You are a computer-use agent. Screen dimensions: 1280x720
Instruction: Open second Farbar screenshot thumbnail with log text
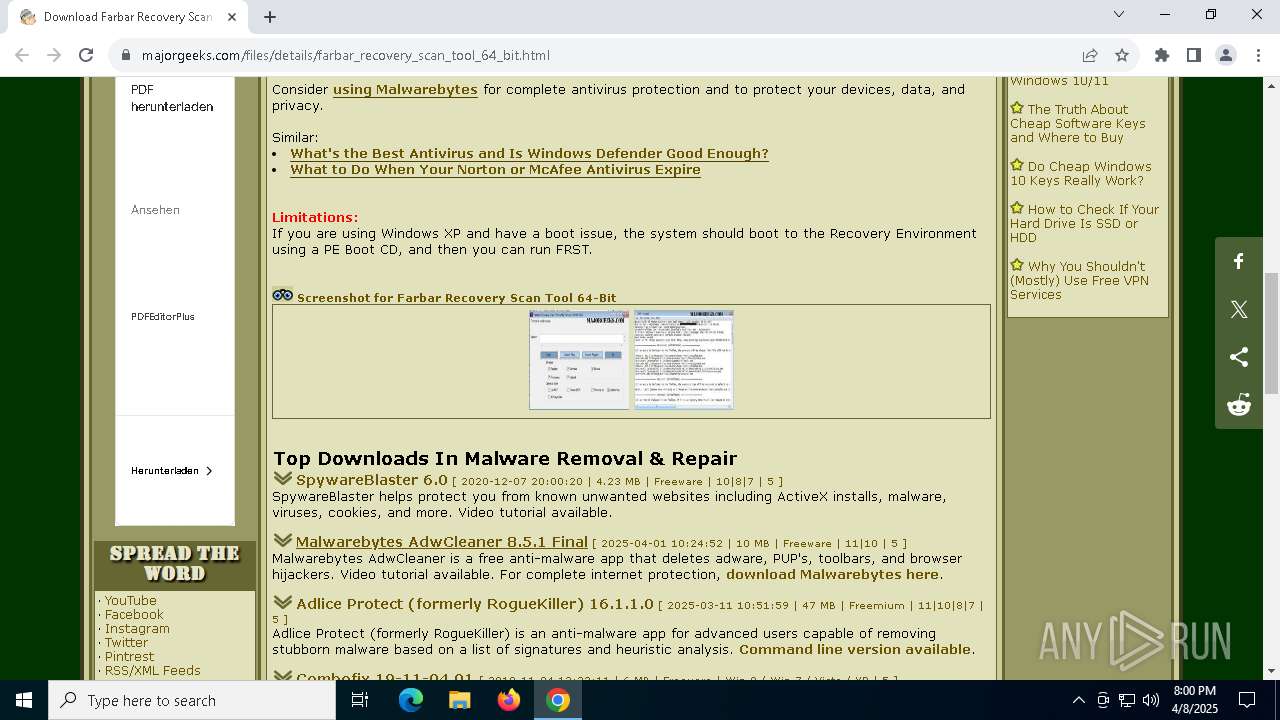(x=684, y=360)
